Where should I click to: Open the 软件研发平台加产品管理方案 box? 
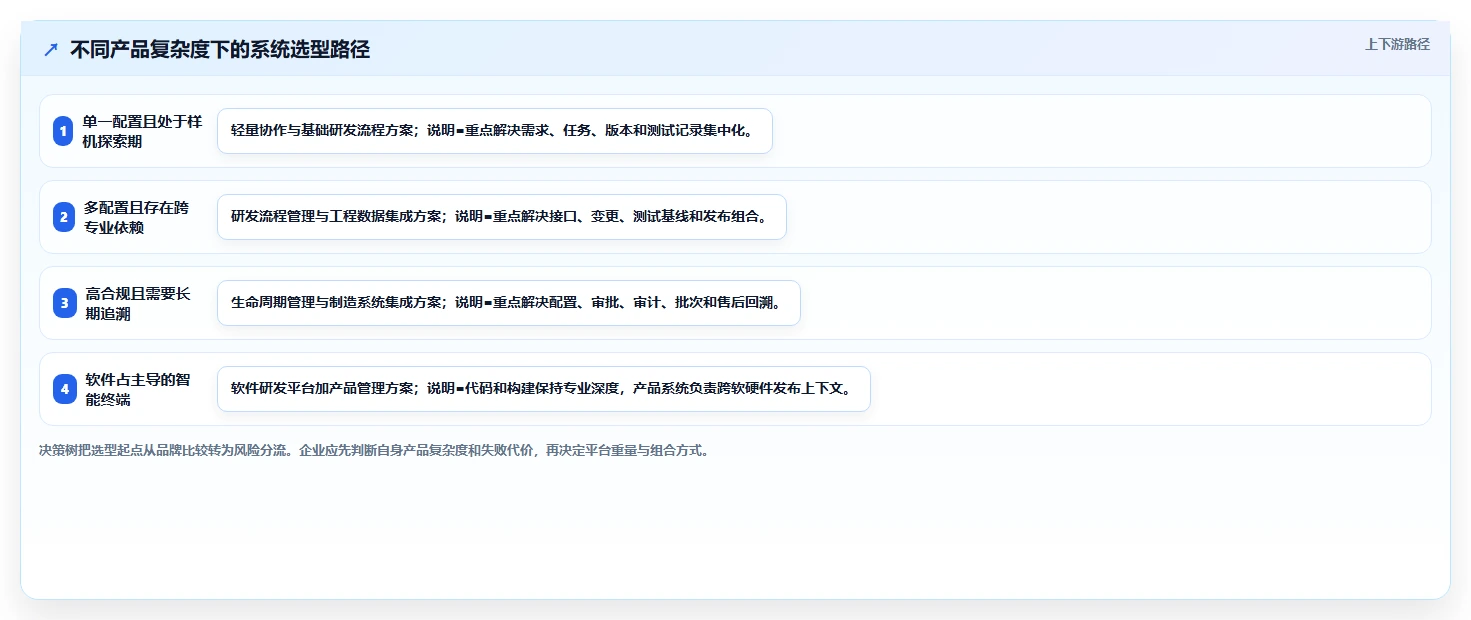[544, 389]
